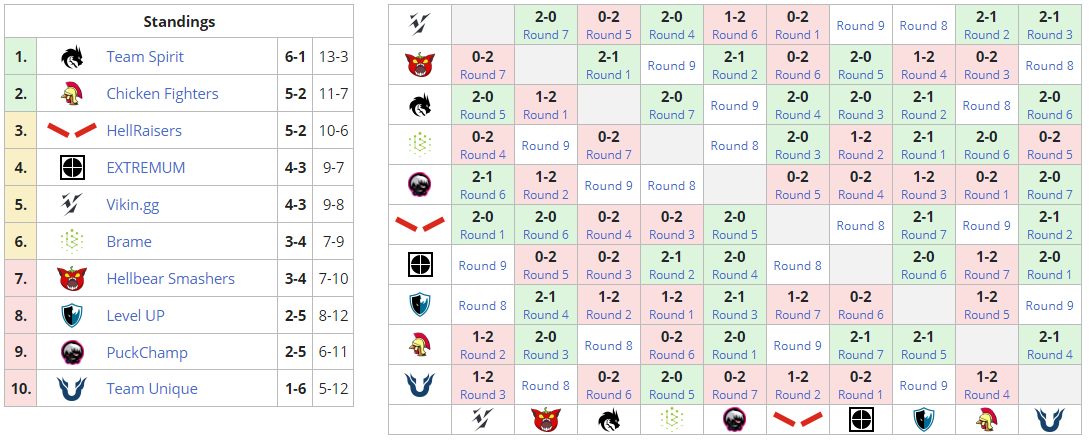Image resolution: width=1089 pixels, height=442 pixels.
Task: Select Team Unique logo in crosstable bottom row
Action: pos(1050,420)
